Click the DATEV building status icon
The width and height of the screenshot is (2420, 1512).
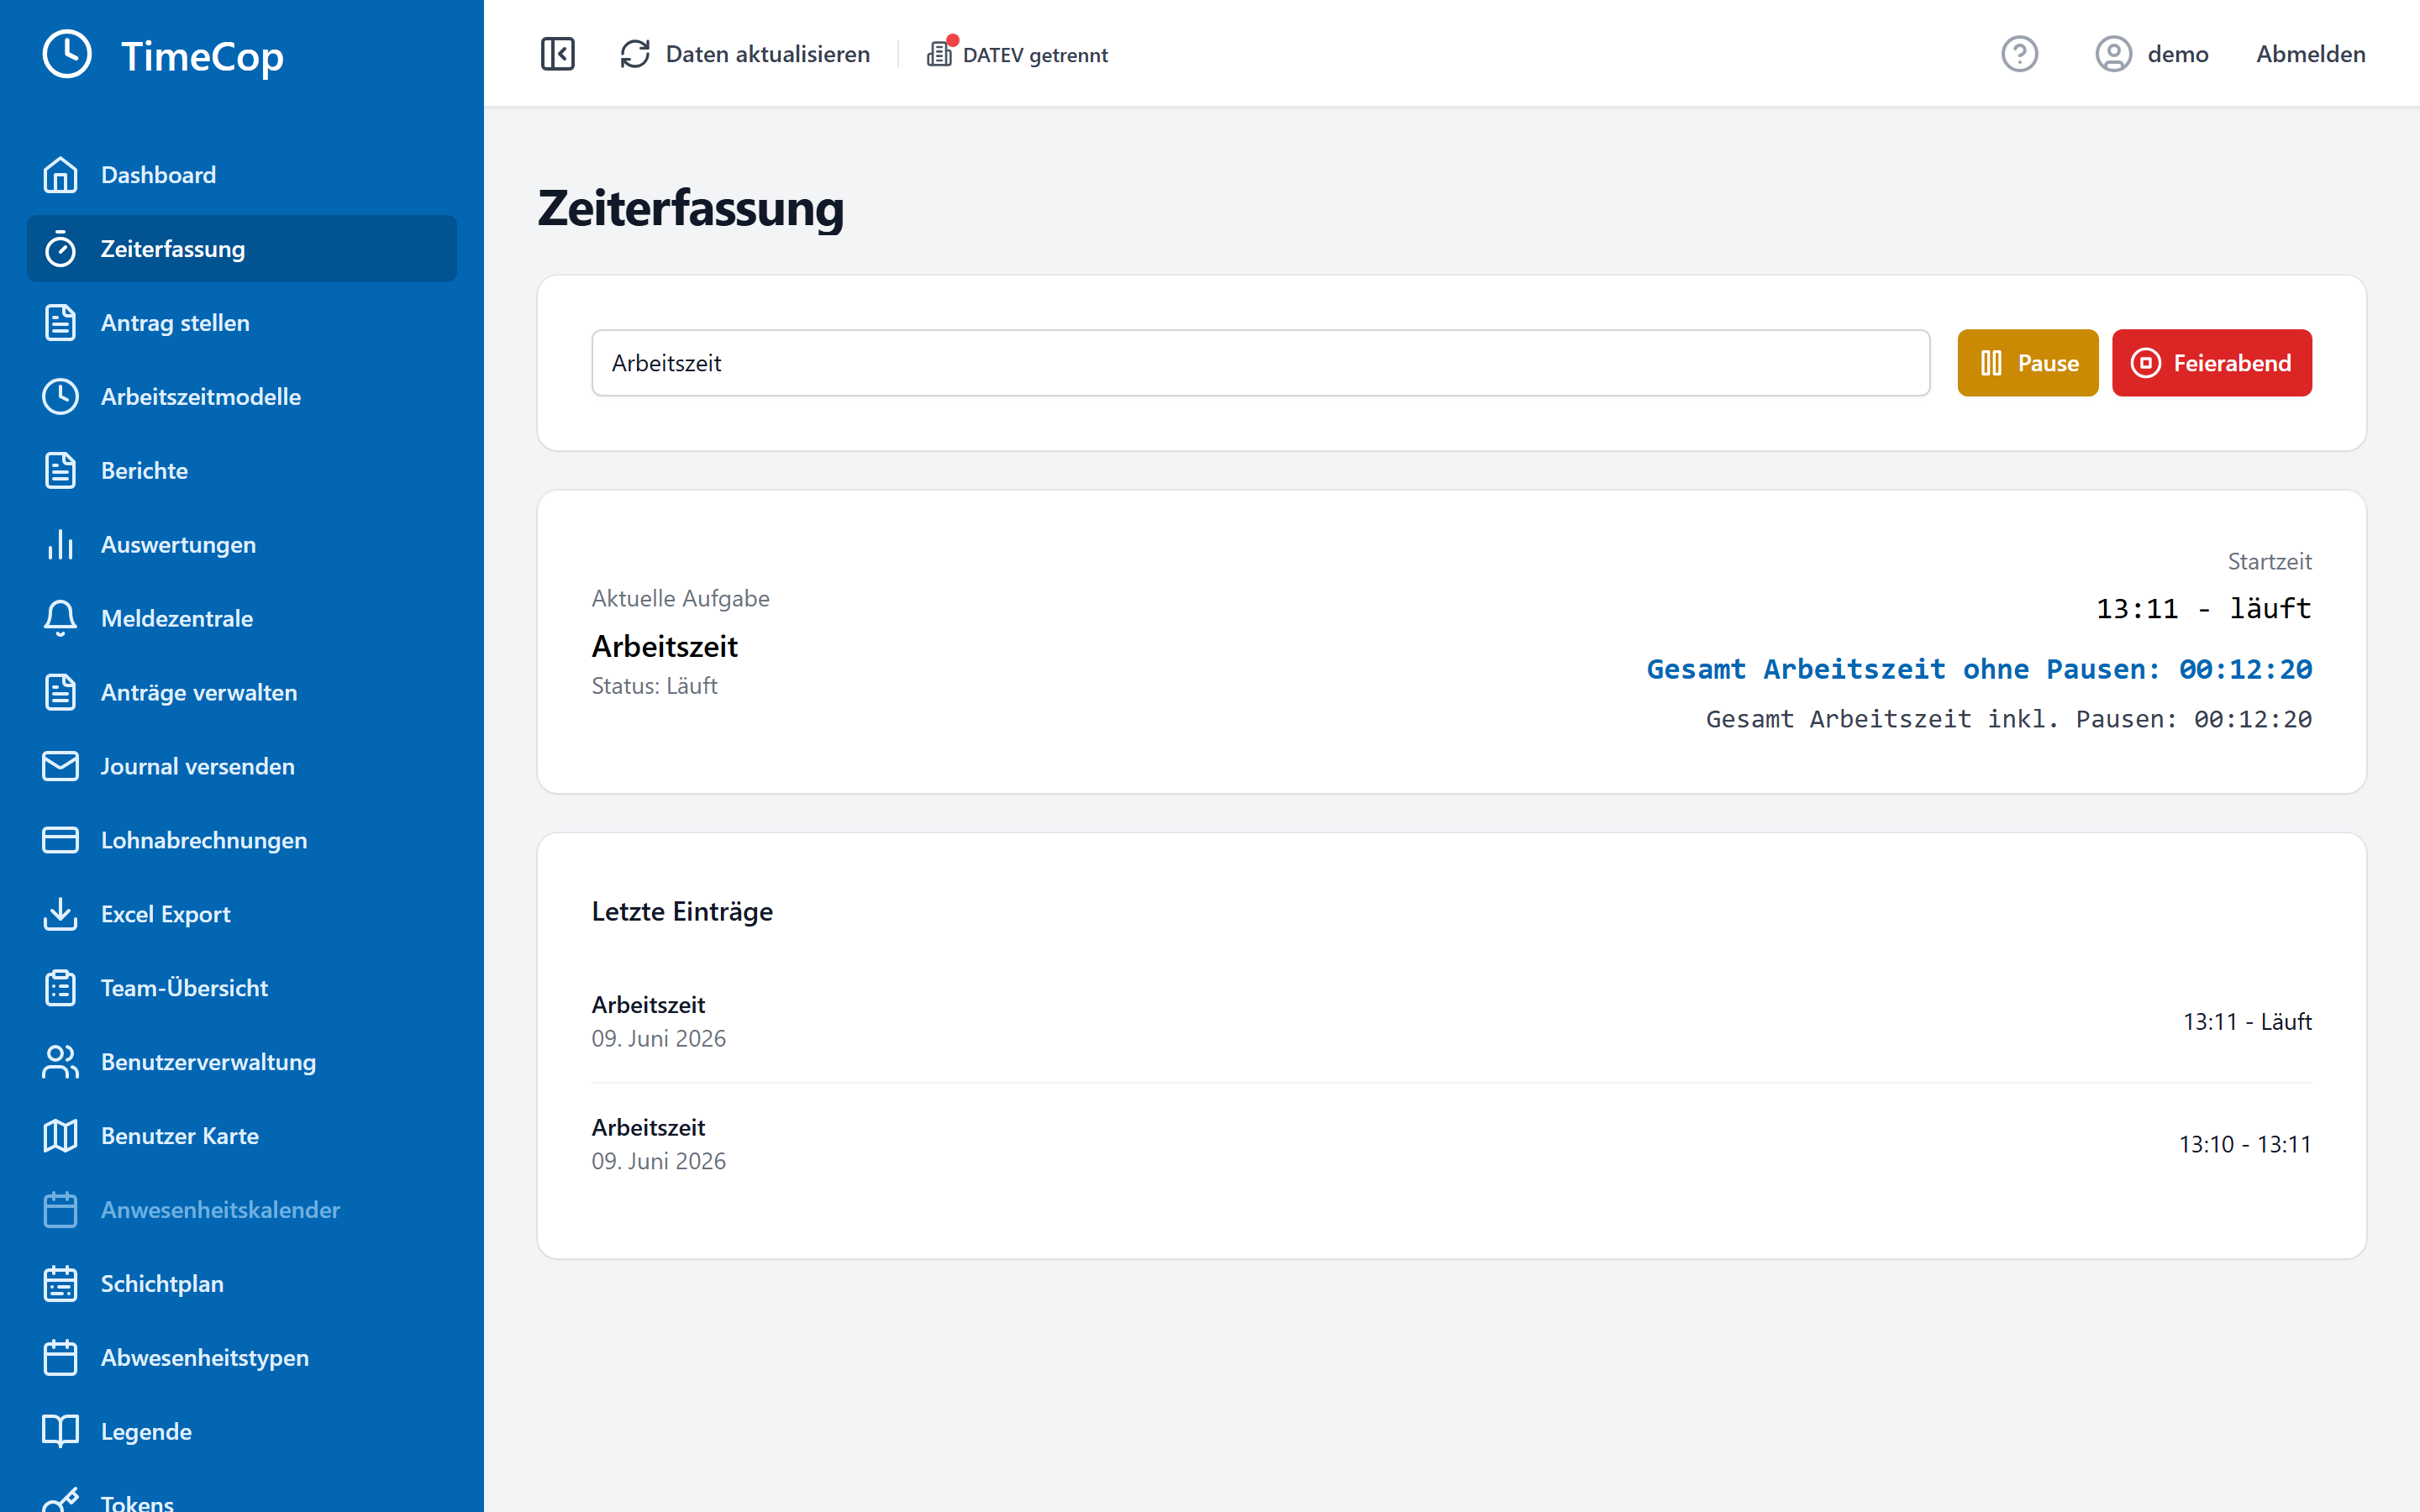pyautogui.click(x=940, y=53)
